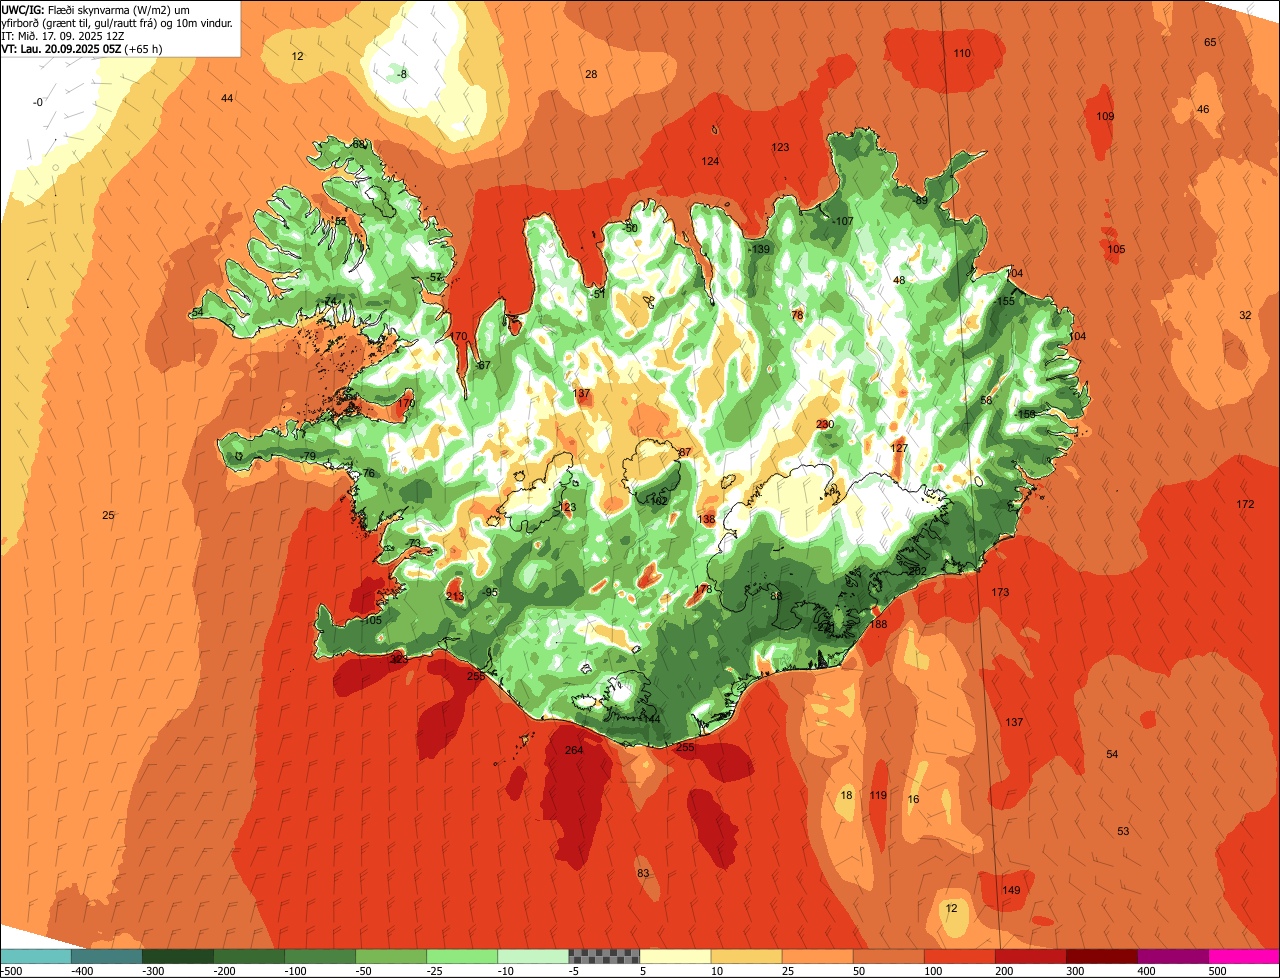
Task: Click the value 173 off the southeast coast
Action: (1000, 592)
